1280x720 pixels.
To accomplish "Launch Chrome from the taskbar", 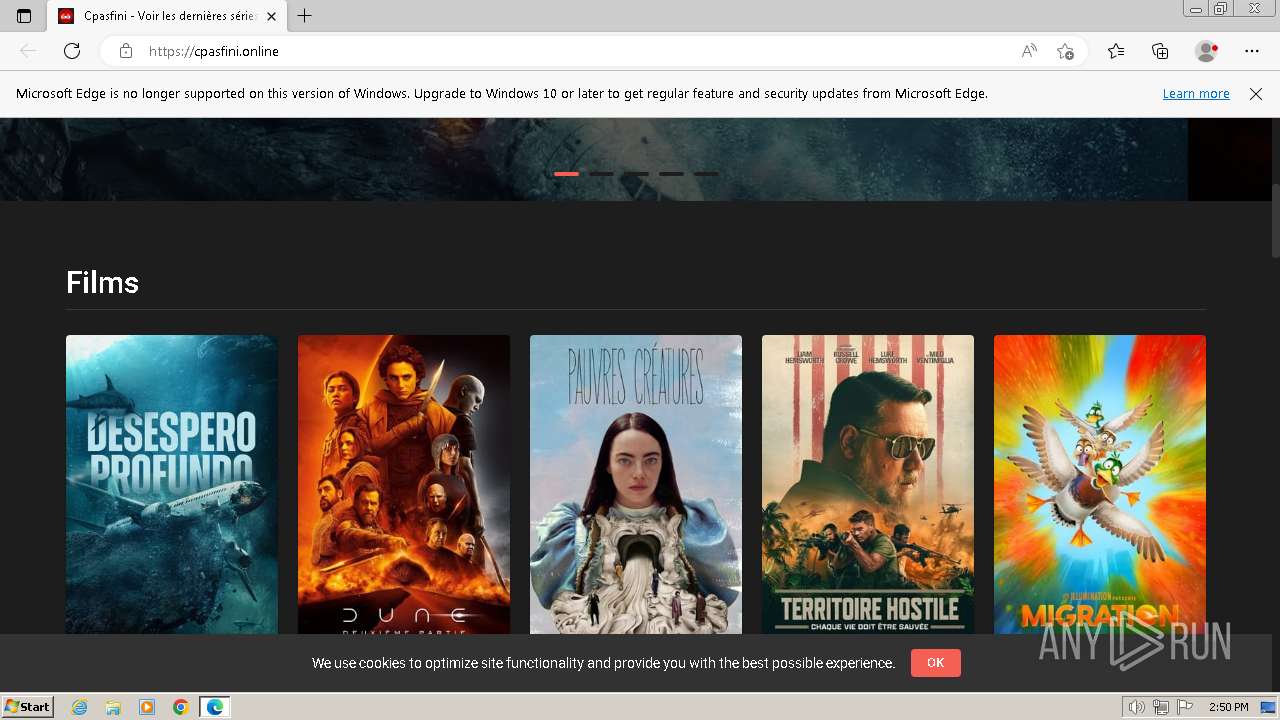I will (180, 707).
